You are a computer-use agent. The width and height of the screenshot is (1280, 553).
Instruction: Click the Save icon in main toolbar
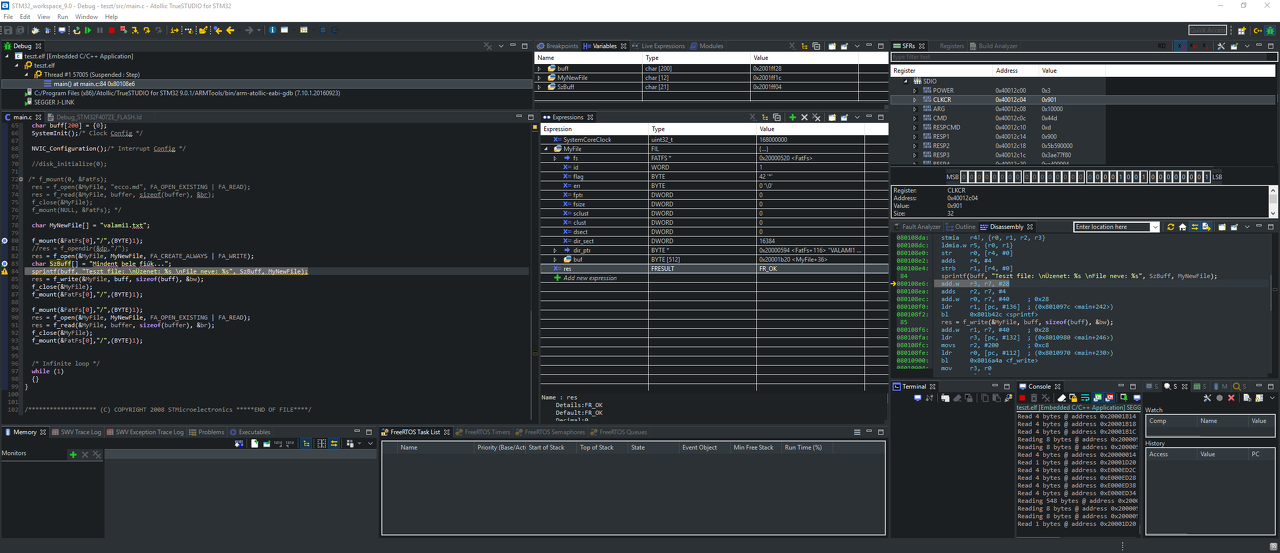8,30
